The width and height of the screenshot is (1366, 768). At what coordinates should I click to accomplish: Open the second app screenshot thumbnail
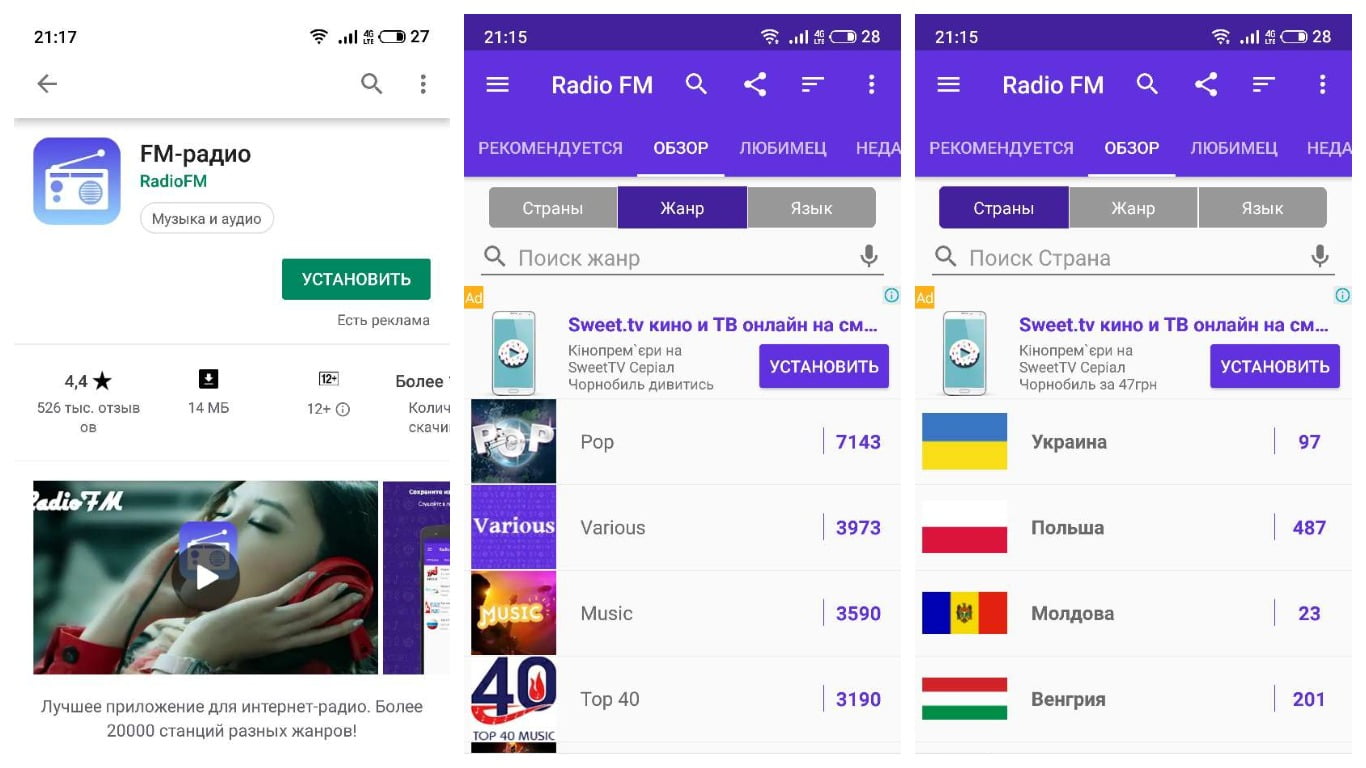click(416, 577)
